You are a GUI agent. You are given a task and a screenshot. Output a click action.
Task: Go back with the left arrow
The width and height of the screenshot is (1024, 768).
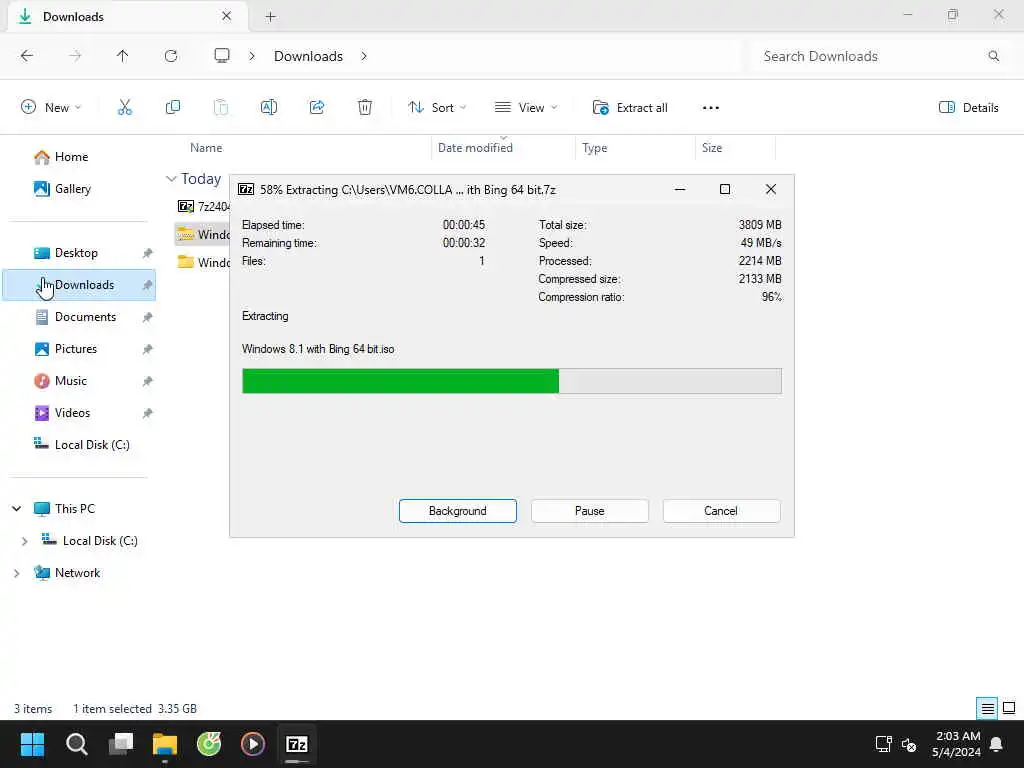click(27, 56)
